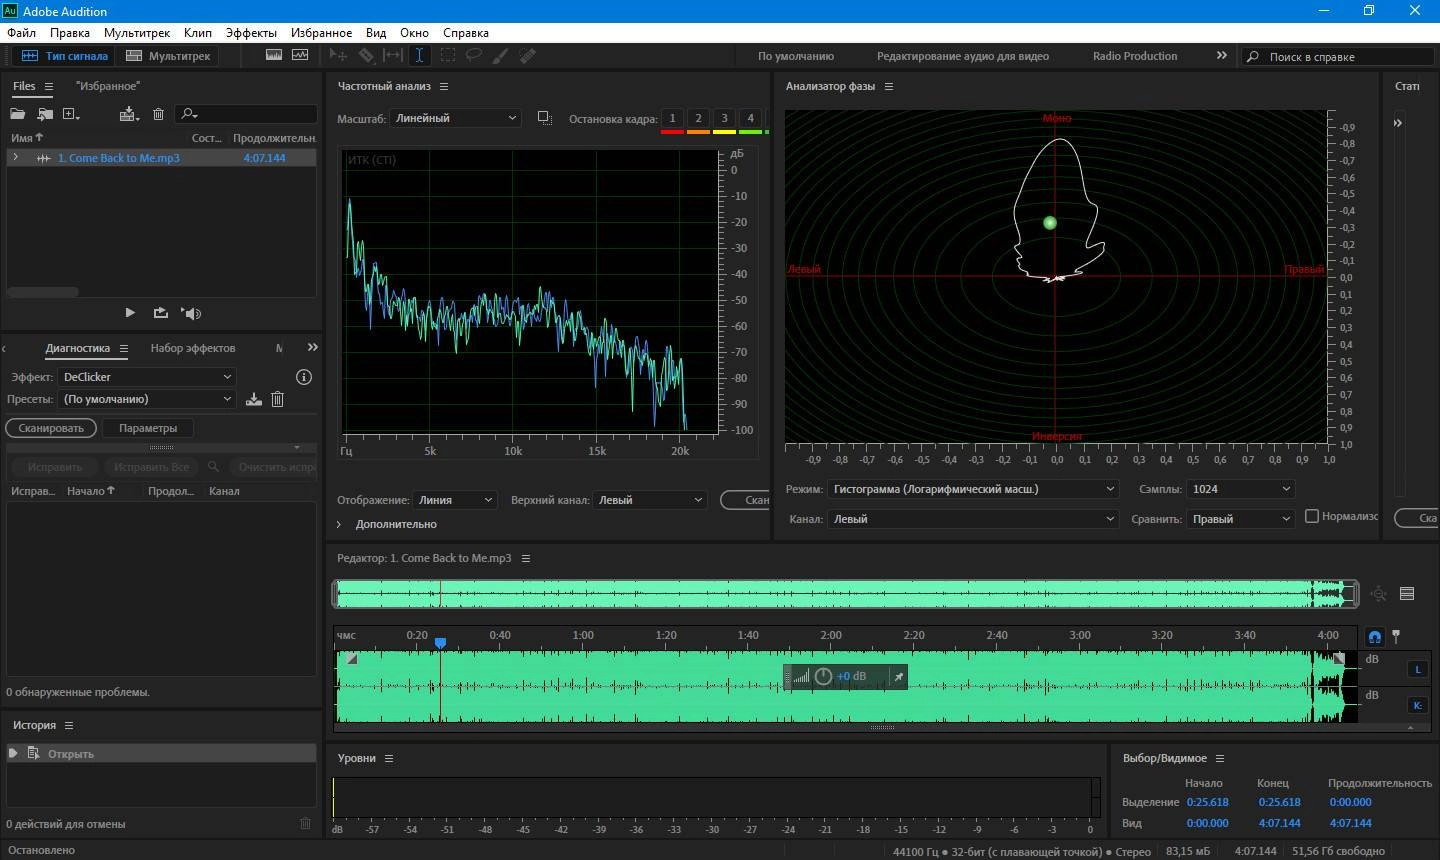The height and width of the screenshot is (860, 1440).
Task: Expand the 1. Come Back to Me.mp3 row
Action: (15, 158)
